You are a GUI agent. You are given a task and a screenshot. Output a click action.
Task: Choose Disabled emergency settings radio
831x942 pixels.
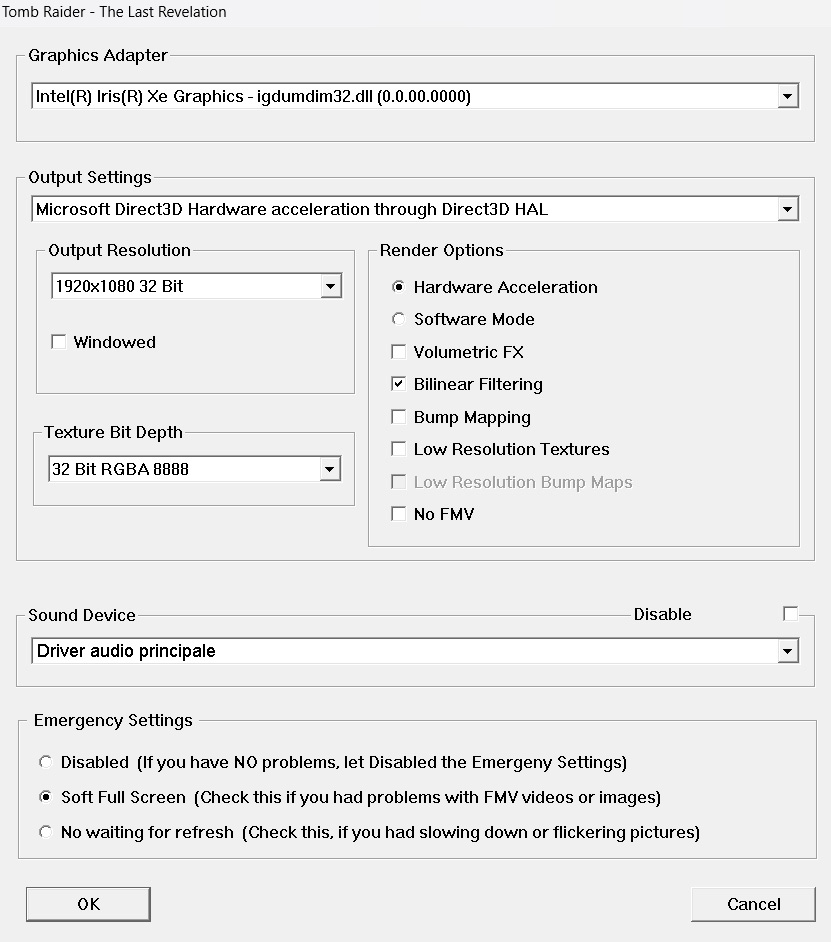point(46,762)
